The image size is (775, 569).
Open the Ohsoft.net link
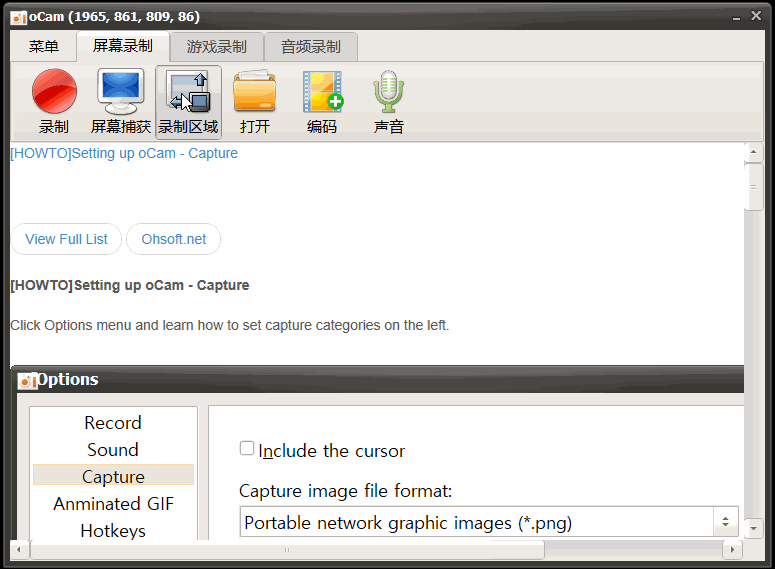173,239
